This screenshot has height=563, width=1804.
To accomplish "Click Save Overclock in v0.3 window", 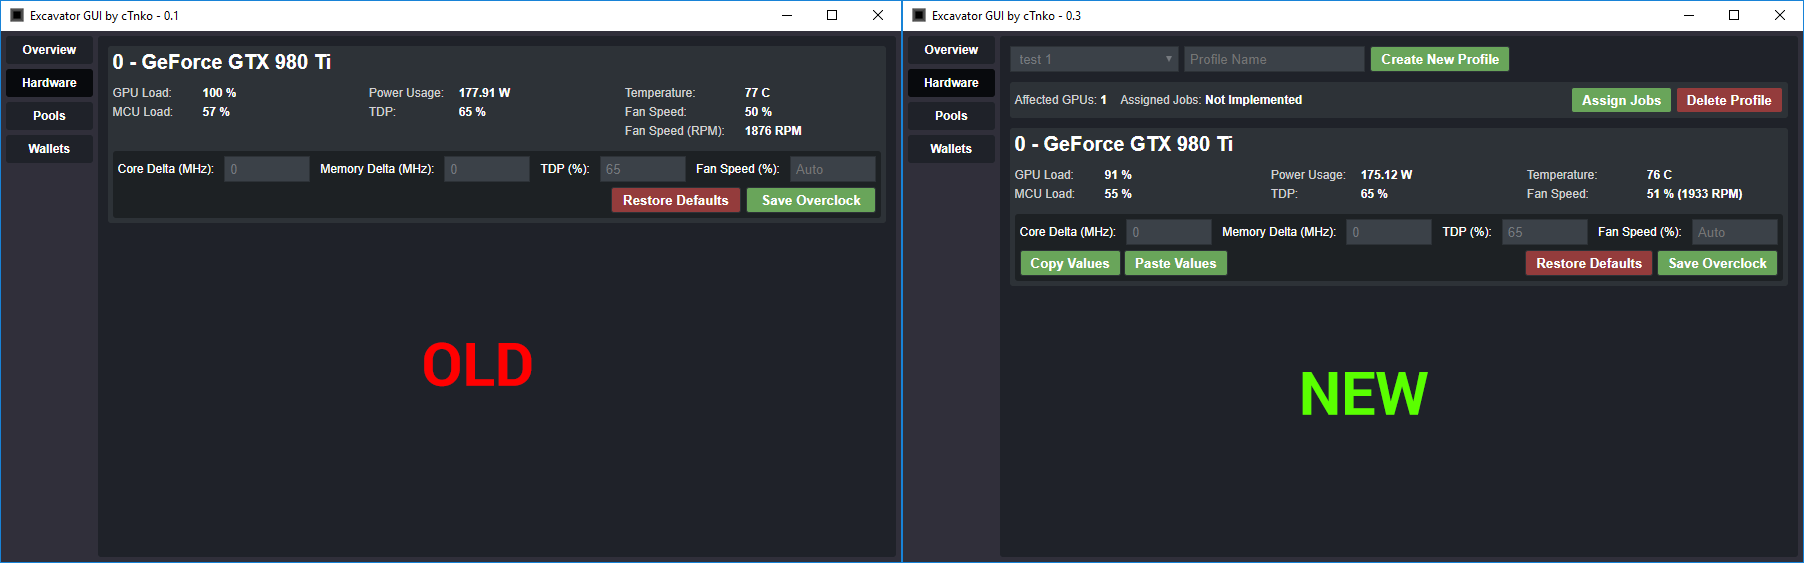I will click(1717, 263).
